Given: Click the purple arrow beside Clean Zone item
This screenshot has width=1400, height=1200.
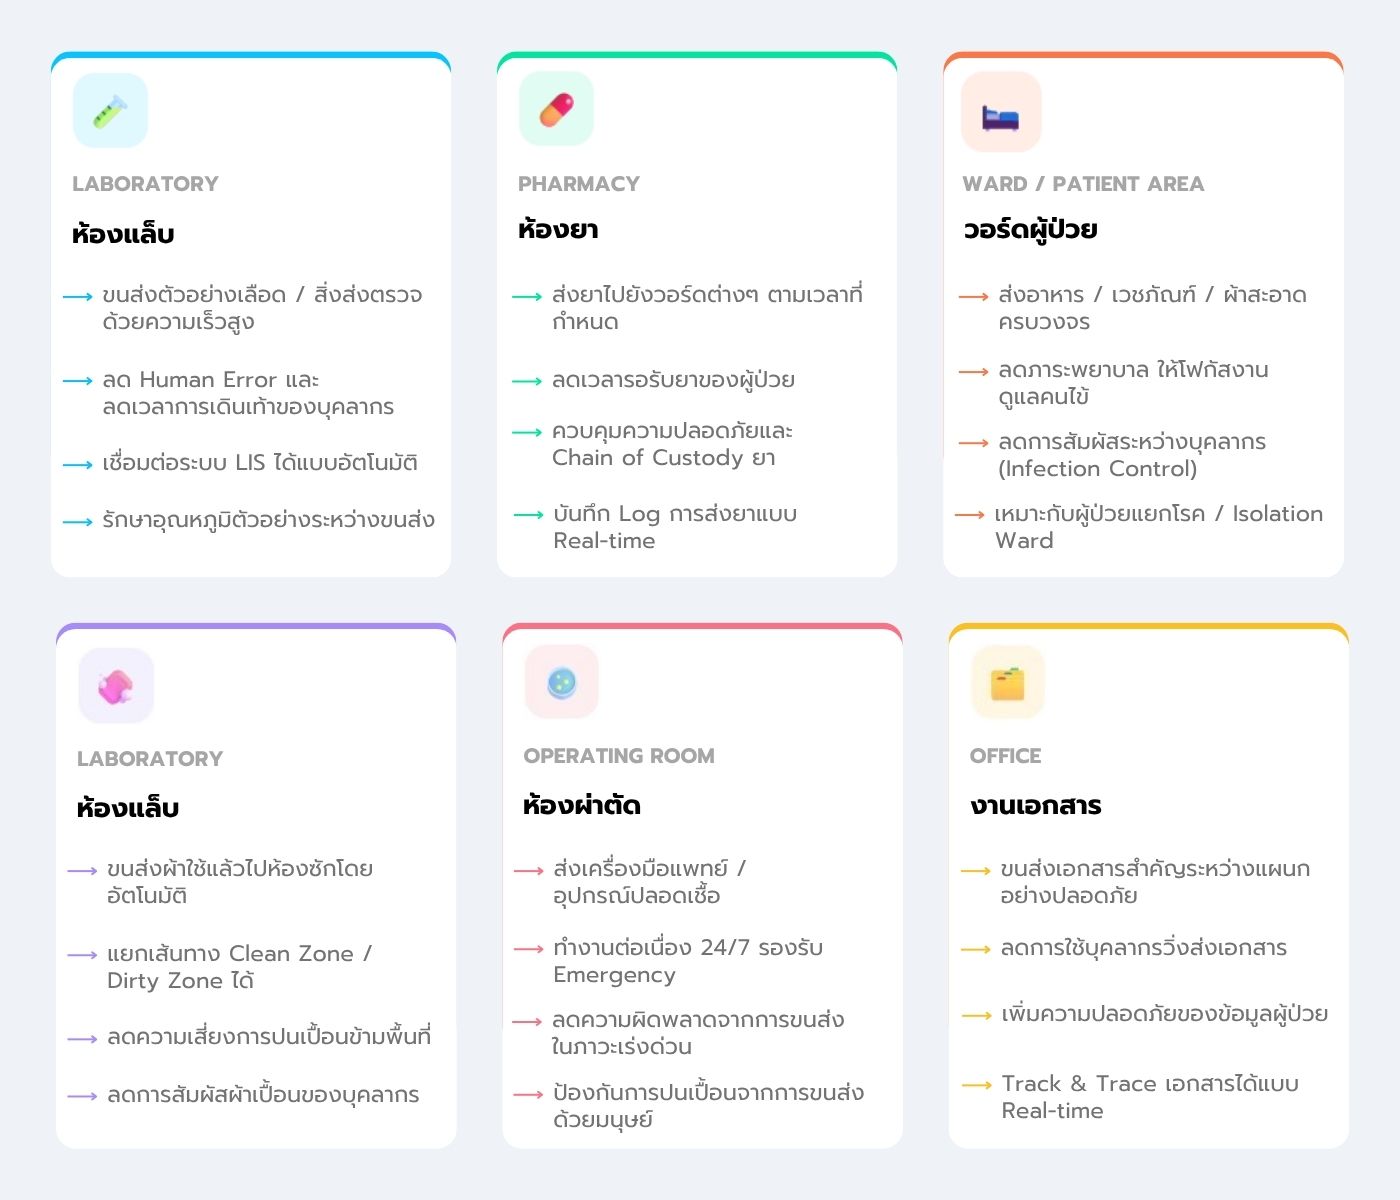Looking at the screenshot, I should click(82, 955).
